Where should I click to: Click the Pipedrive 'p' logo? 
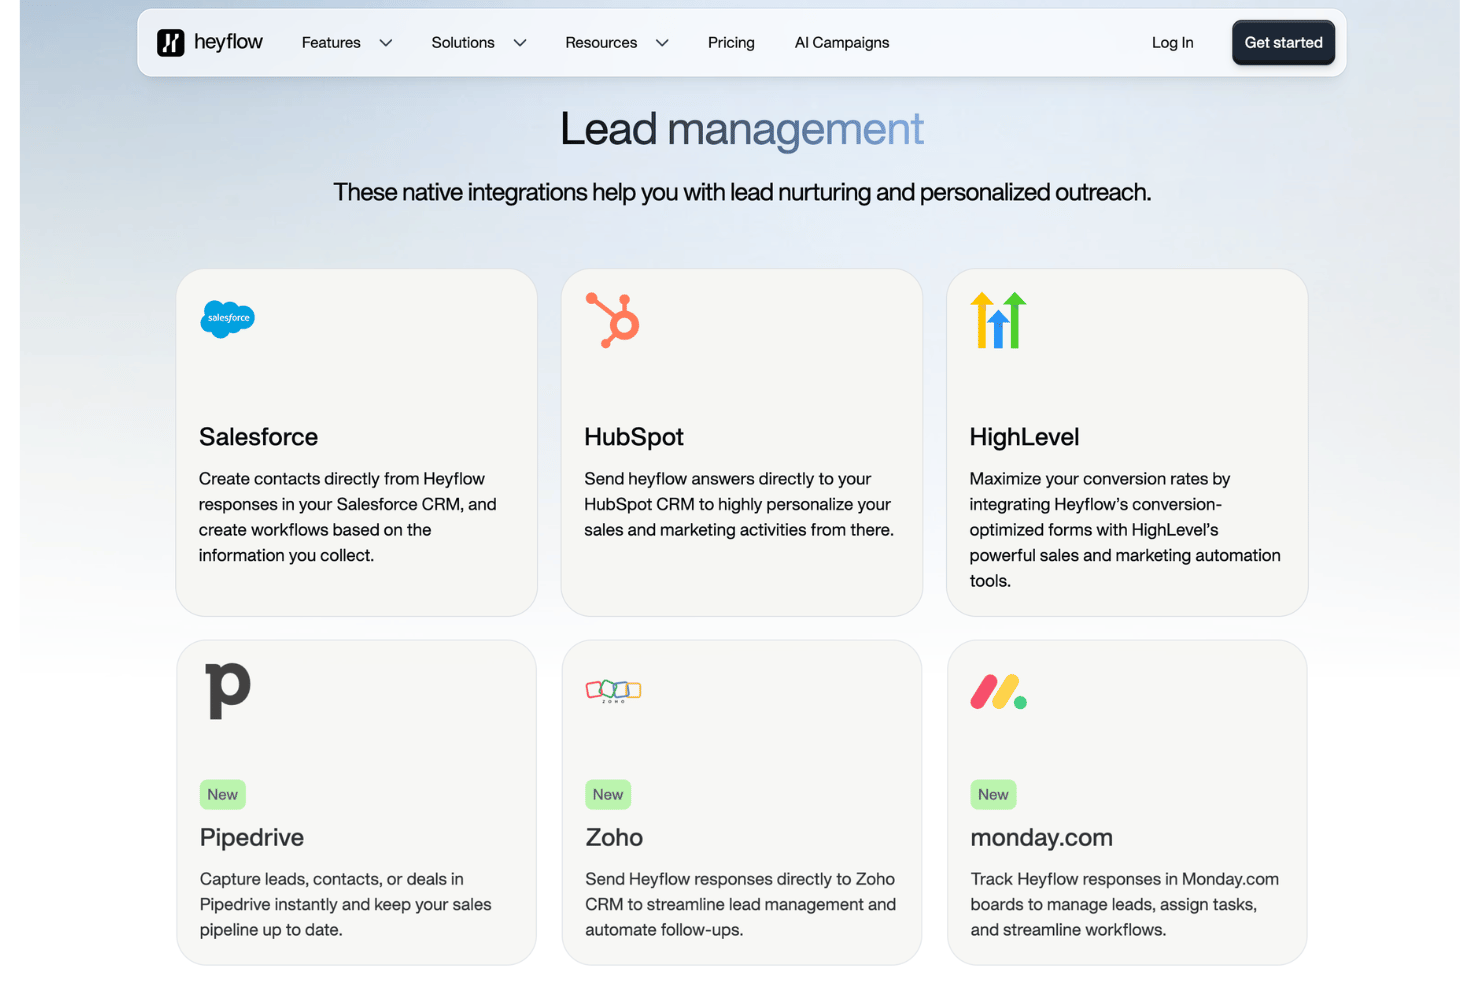228,690
